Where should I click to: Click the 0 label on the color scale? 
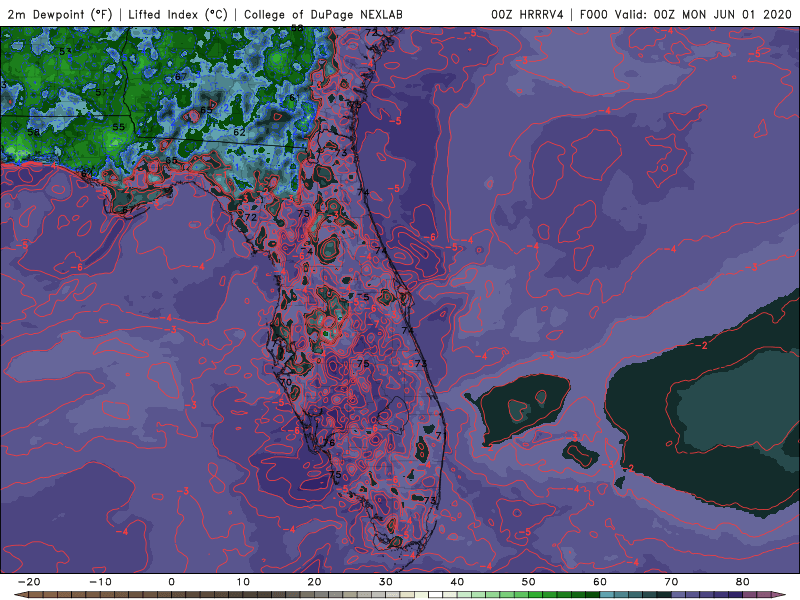coord(171,582)
